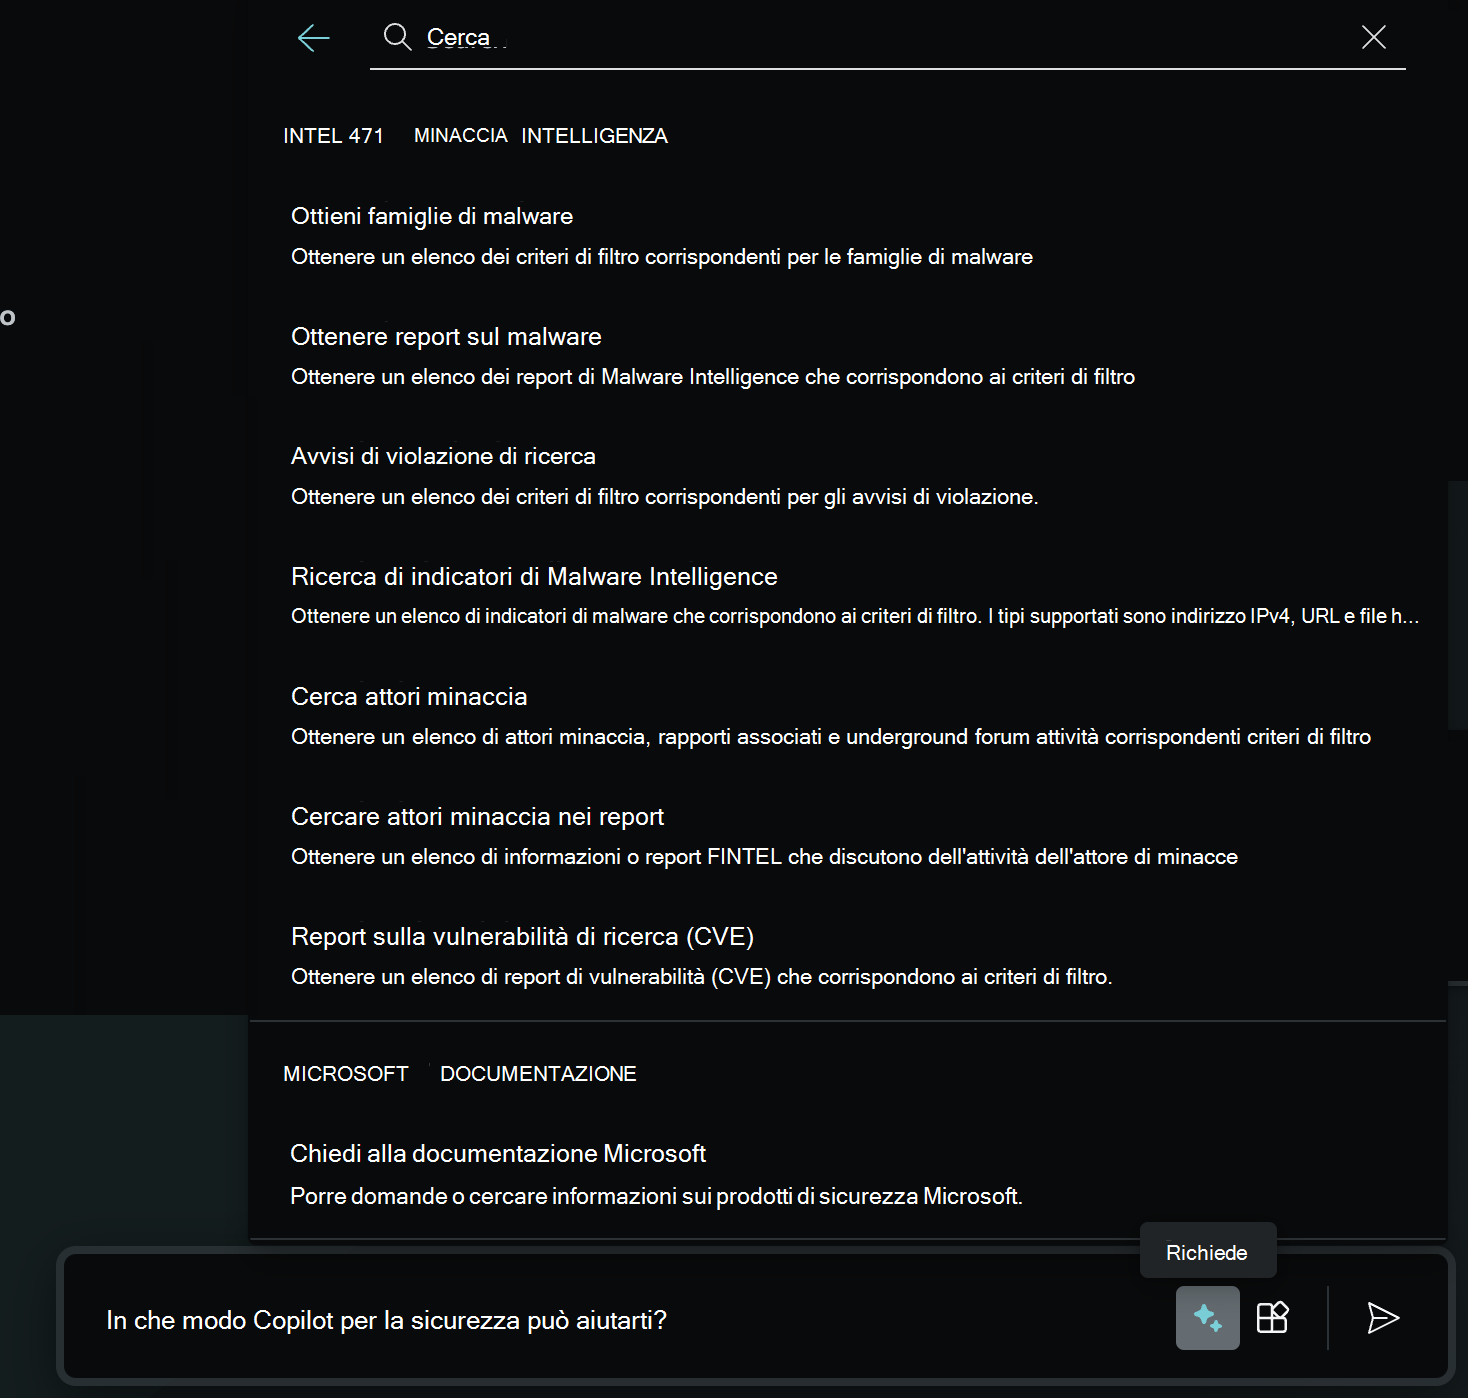Select the sparkle Richiede prompt icon

[x=1208, y=1318]
